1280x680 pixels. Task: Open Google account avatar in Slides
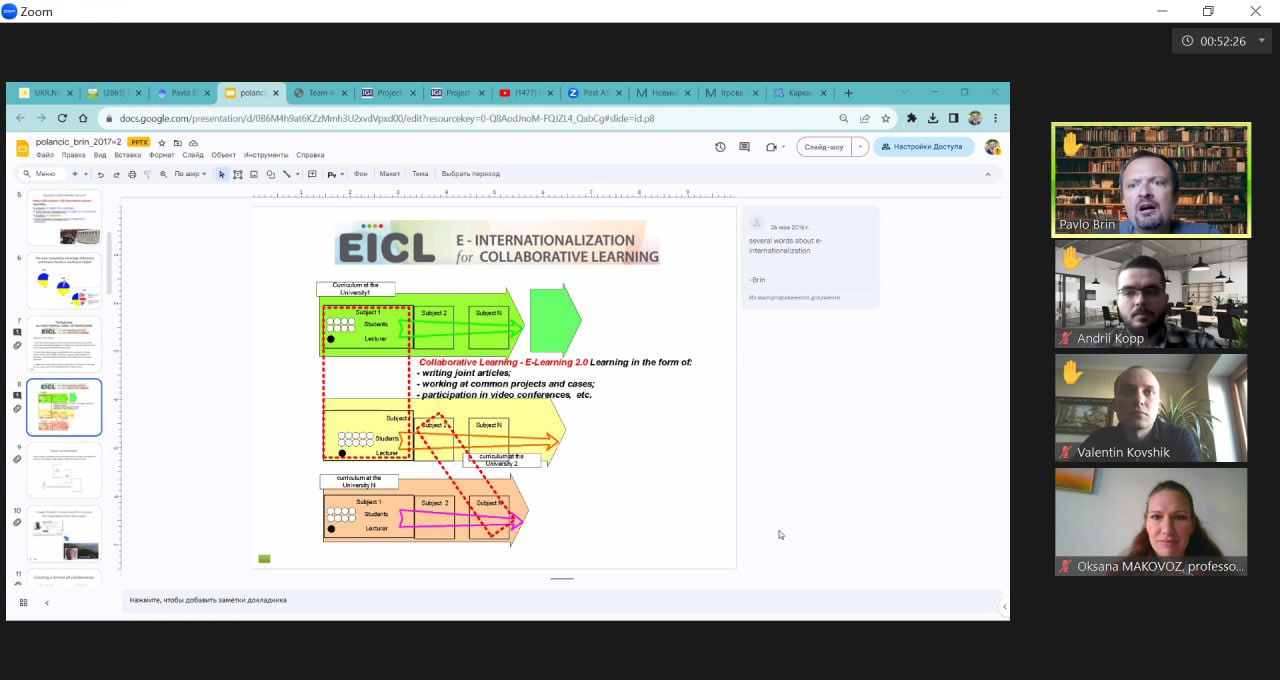(992, 147)
